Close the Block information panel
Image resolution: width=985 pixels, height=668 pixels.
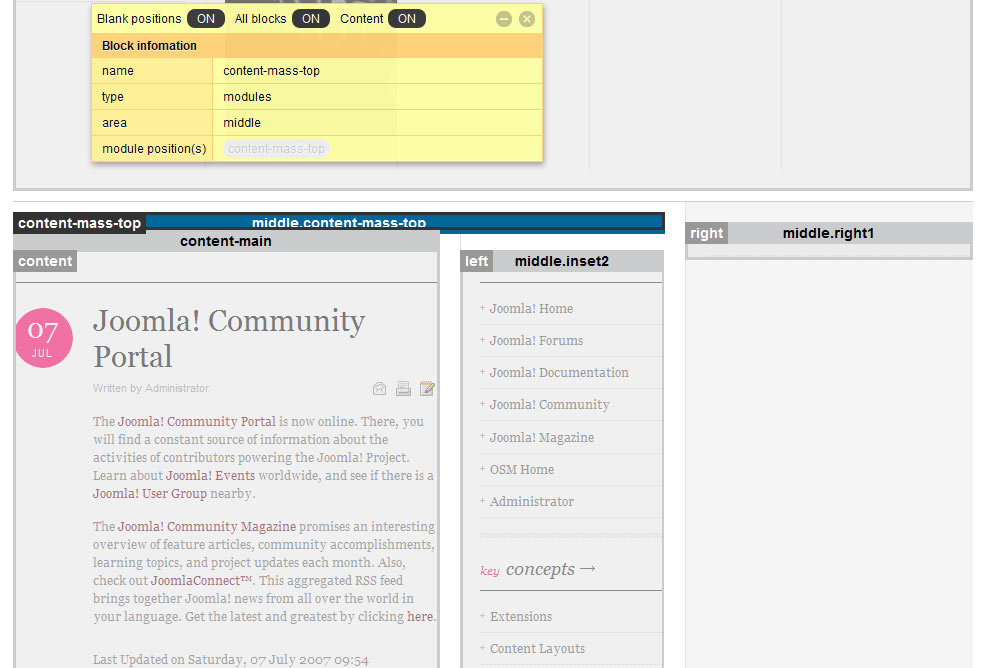pos(527,19)
